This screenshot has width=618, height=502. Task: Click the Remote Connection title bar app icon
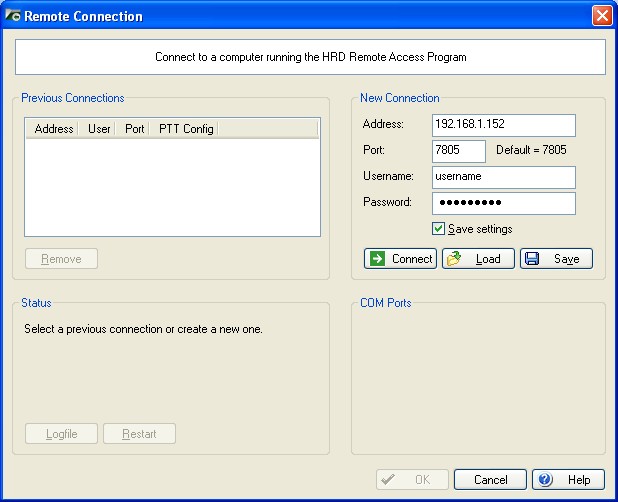13,15
